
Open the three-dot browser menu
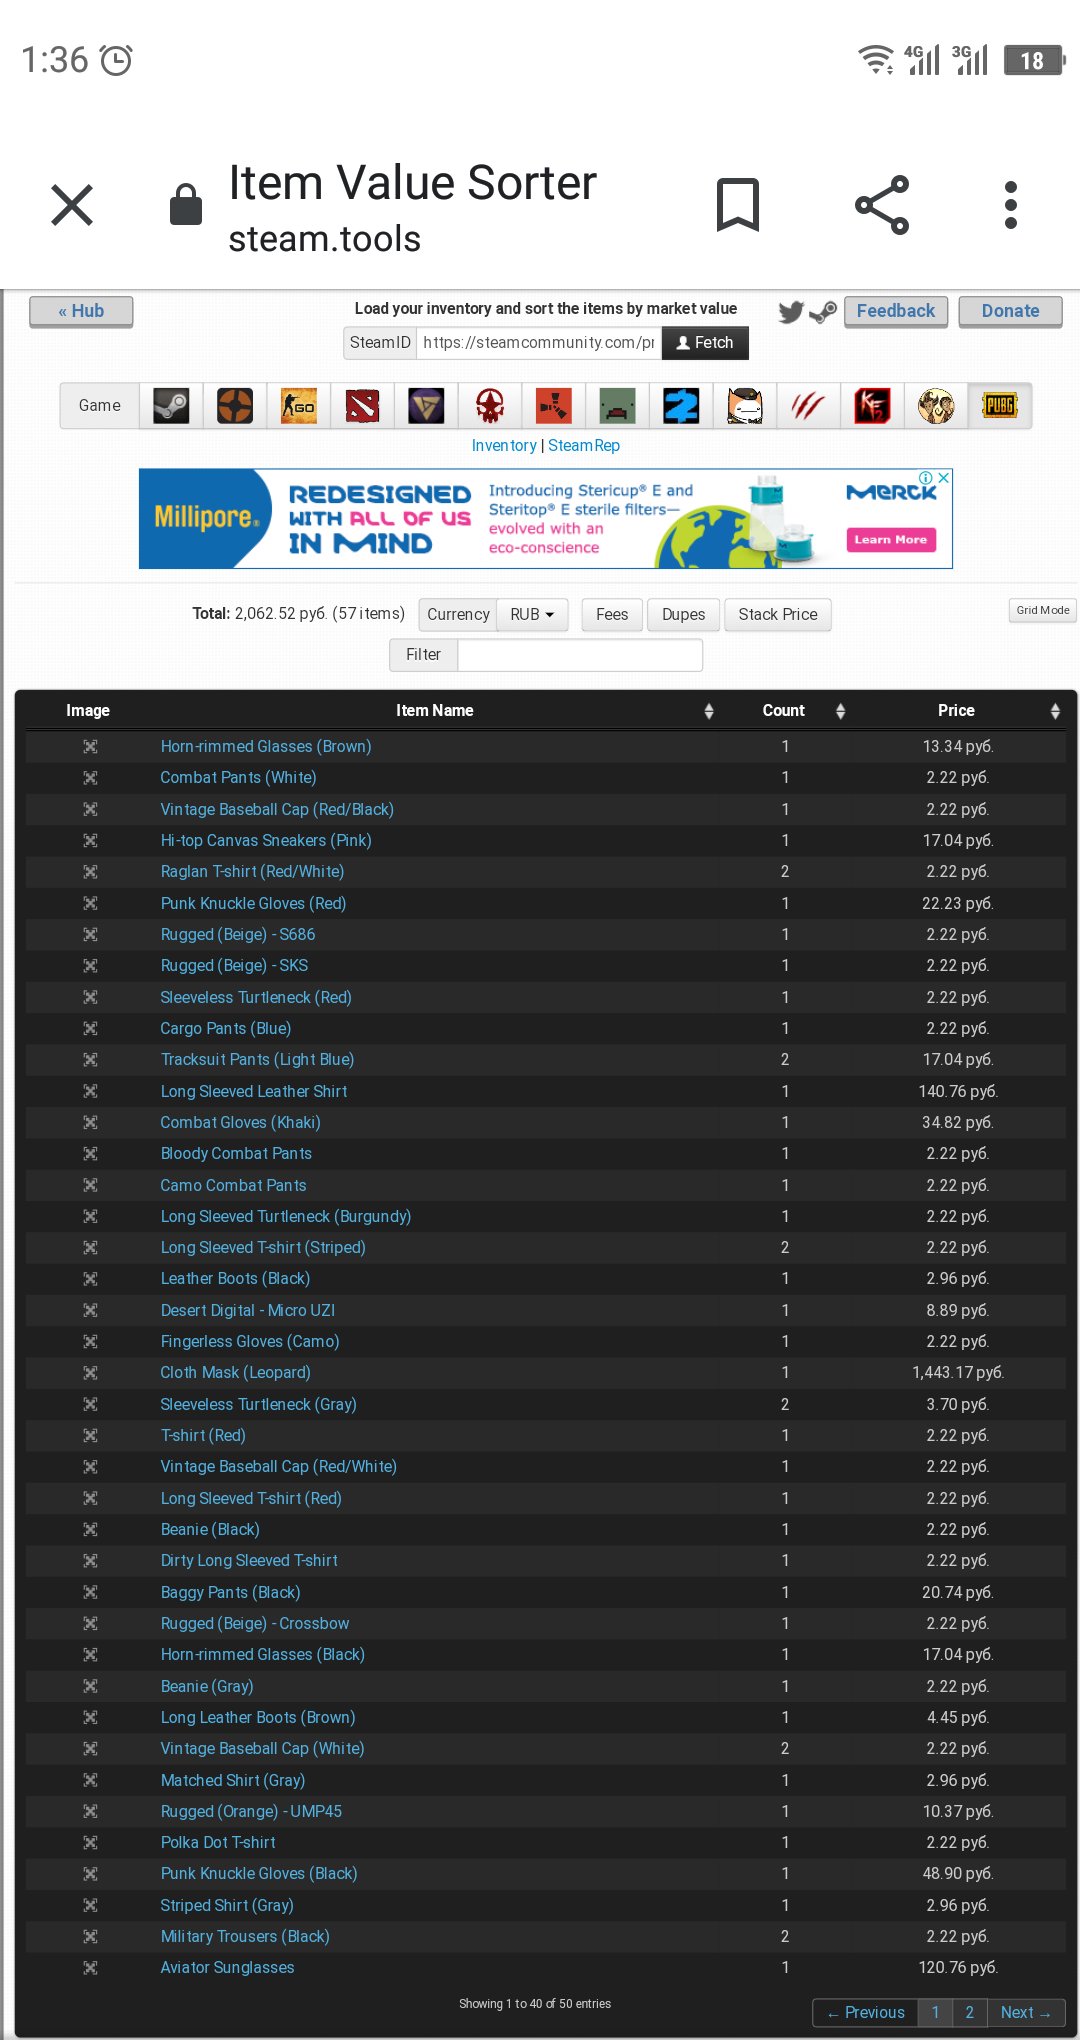pyautogui.click(x=1011, y=205)
